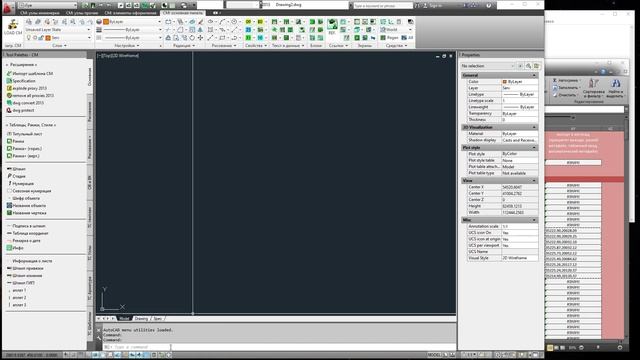This screenshot has width=640, height=360.
Task: Toggle the layer lock icon
Action: [41, 38]
